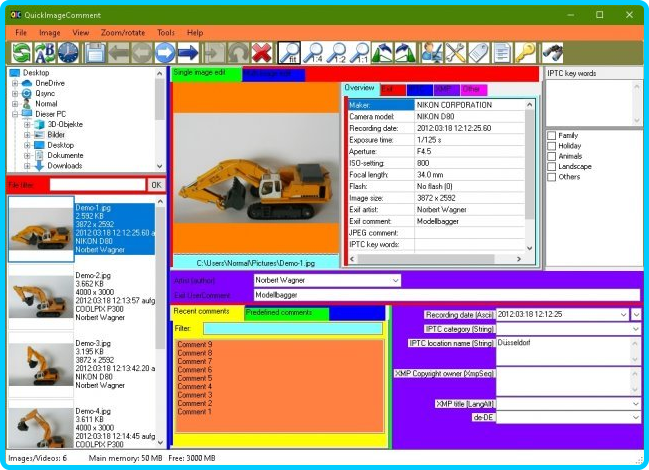
Task: Click the grayed previous-image circle arrow icon
Action: click(142, 53)
